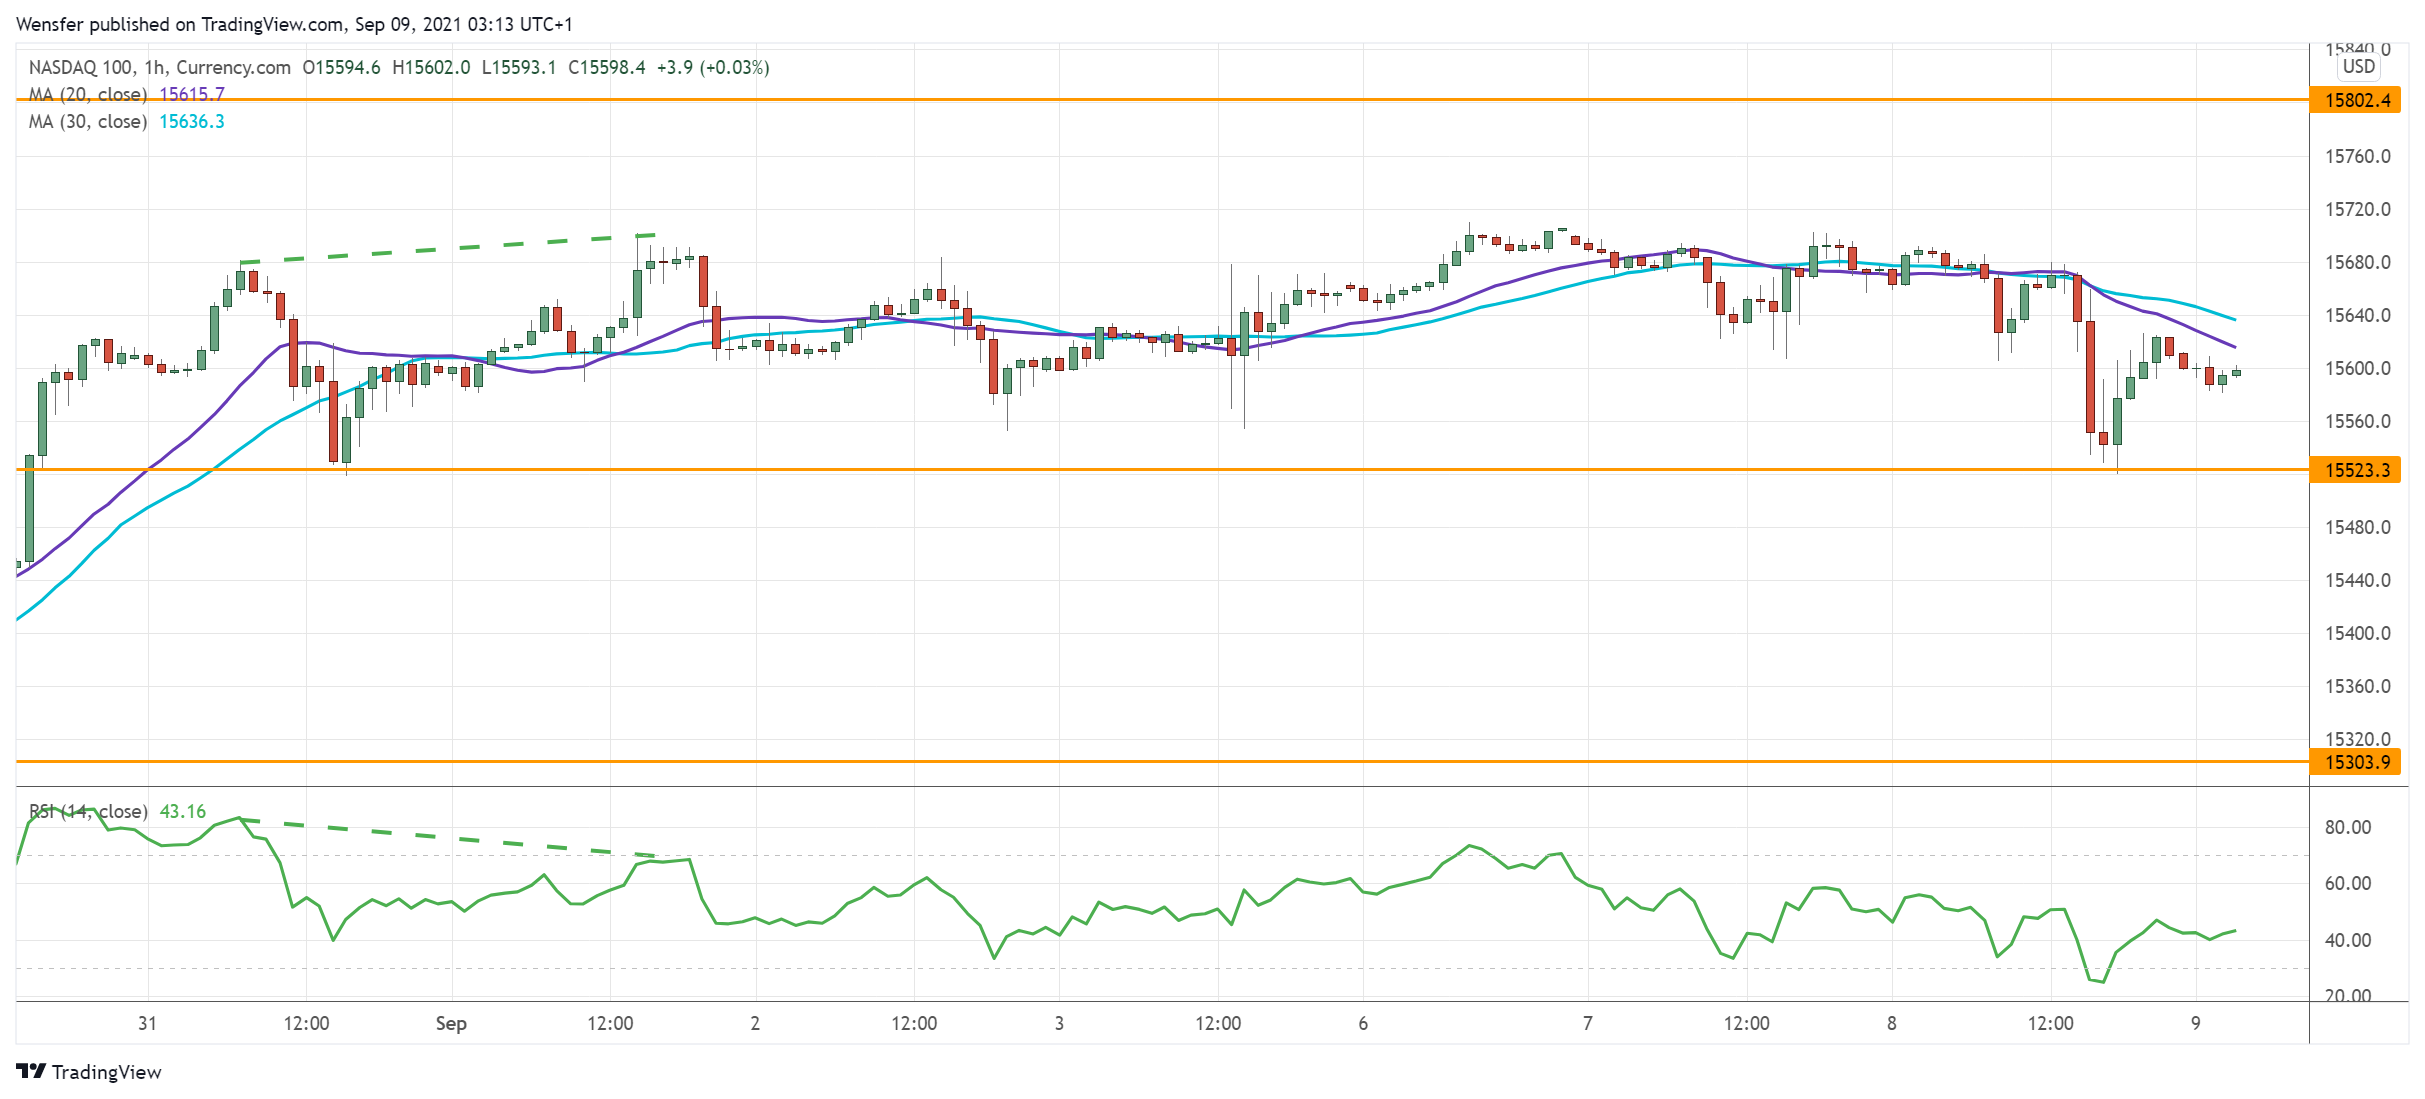Click the 31 date label on time axis
This screenshot has width=2425, height=1099.
coord(147,1023)
